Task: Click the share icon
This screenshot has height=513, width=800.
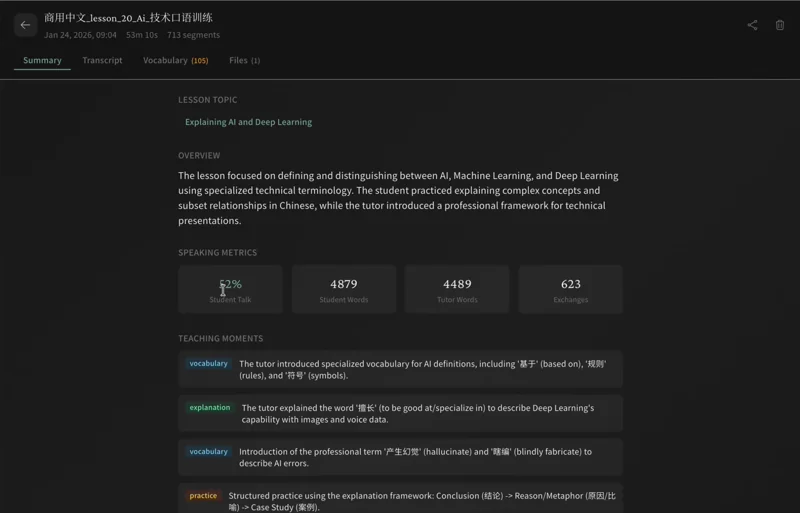Action: coord(752,25)
